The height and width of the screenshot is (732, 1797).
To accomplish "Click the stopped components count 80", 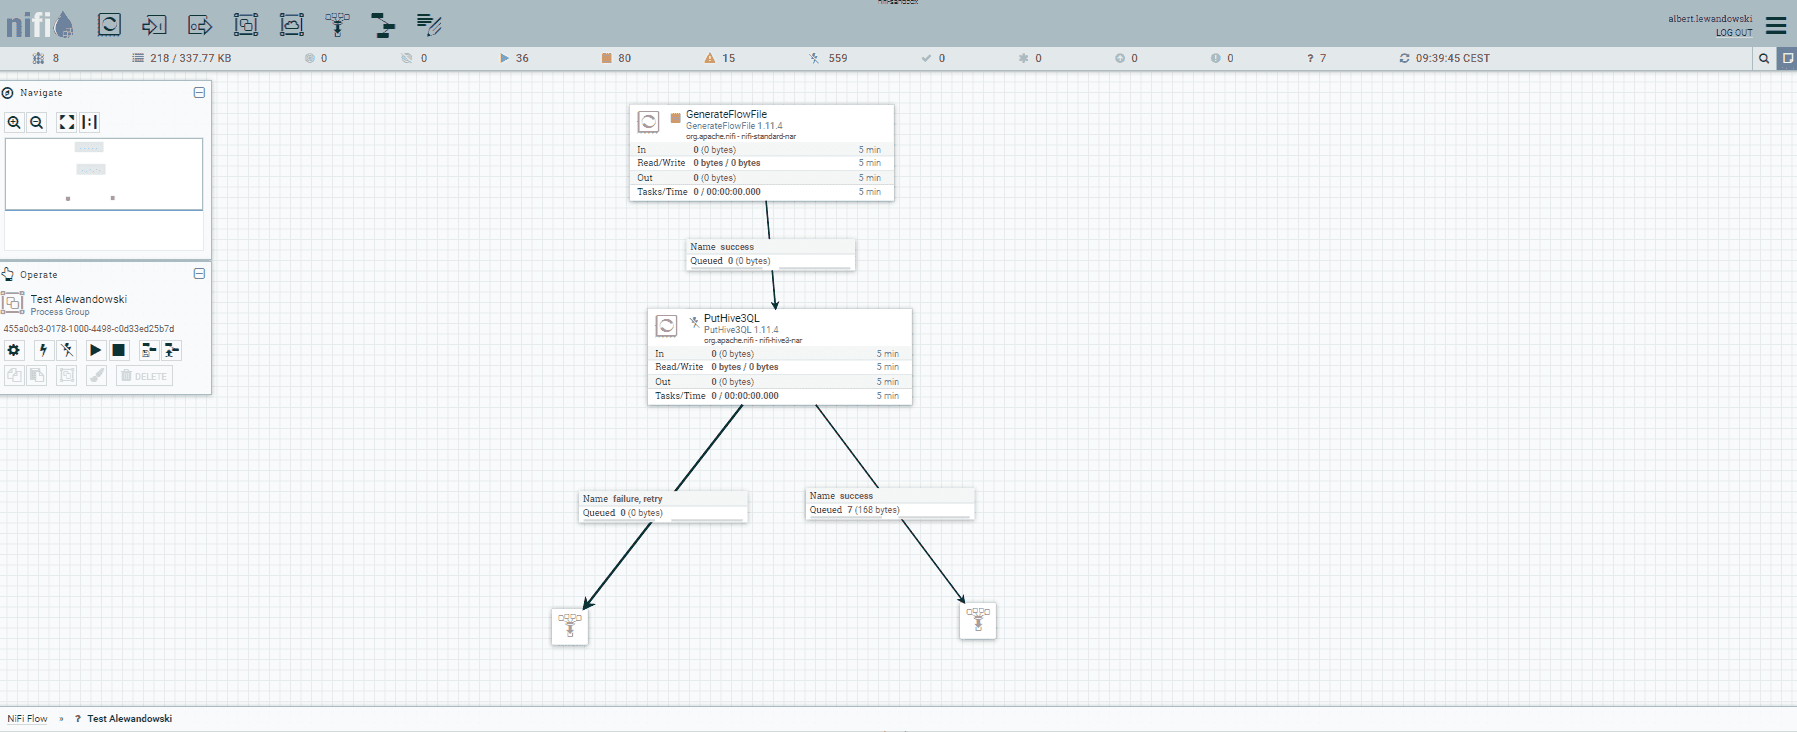I will click(616, 58).
